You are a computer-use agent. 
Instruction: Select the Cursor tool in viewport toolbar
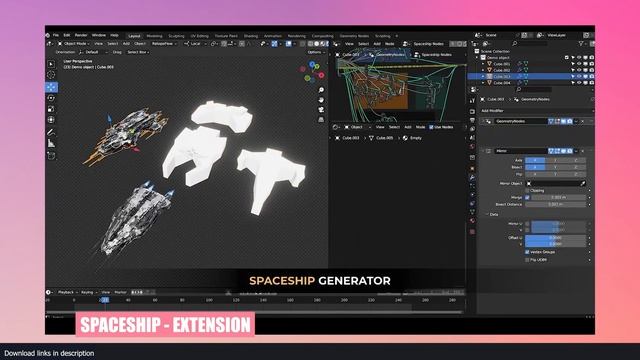(51, 75)
